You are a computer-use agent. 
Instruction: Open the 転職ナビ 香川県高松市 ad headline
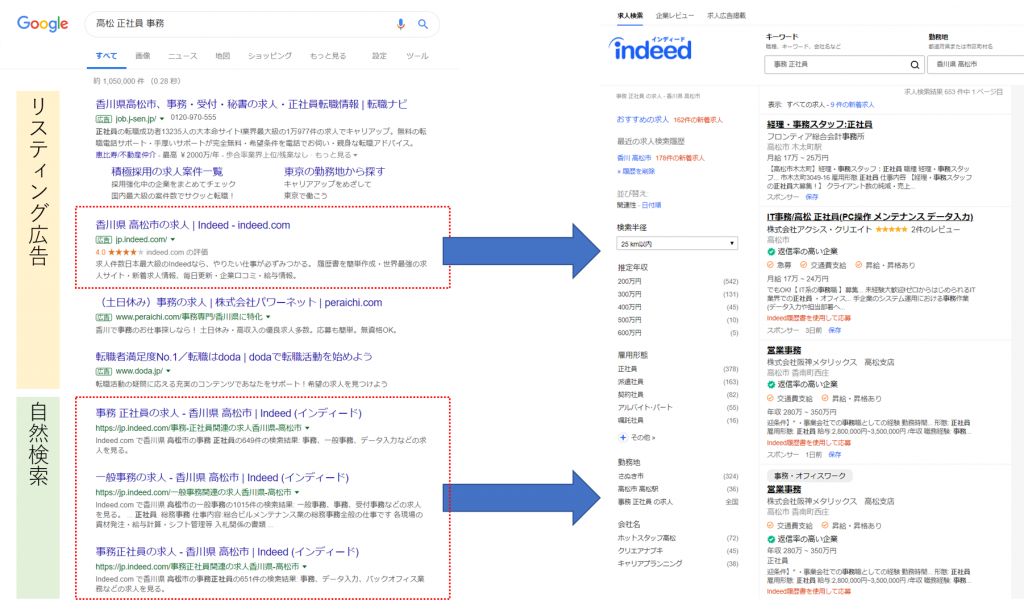tap(251, 104)
